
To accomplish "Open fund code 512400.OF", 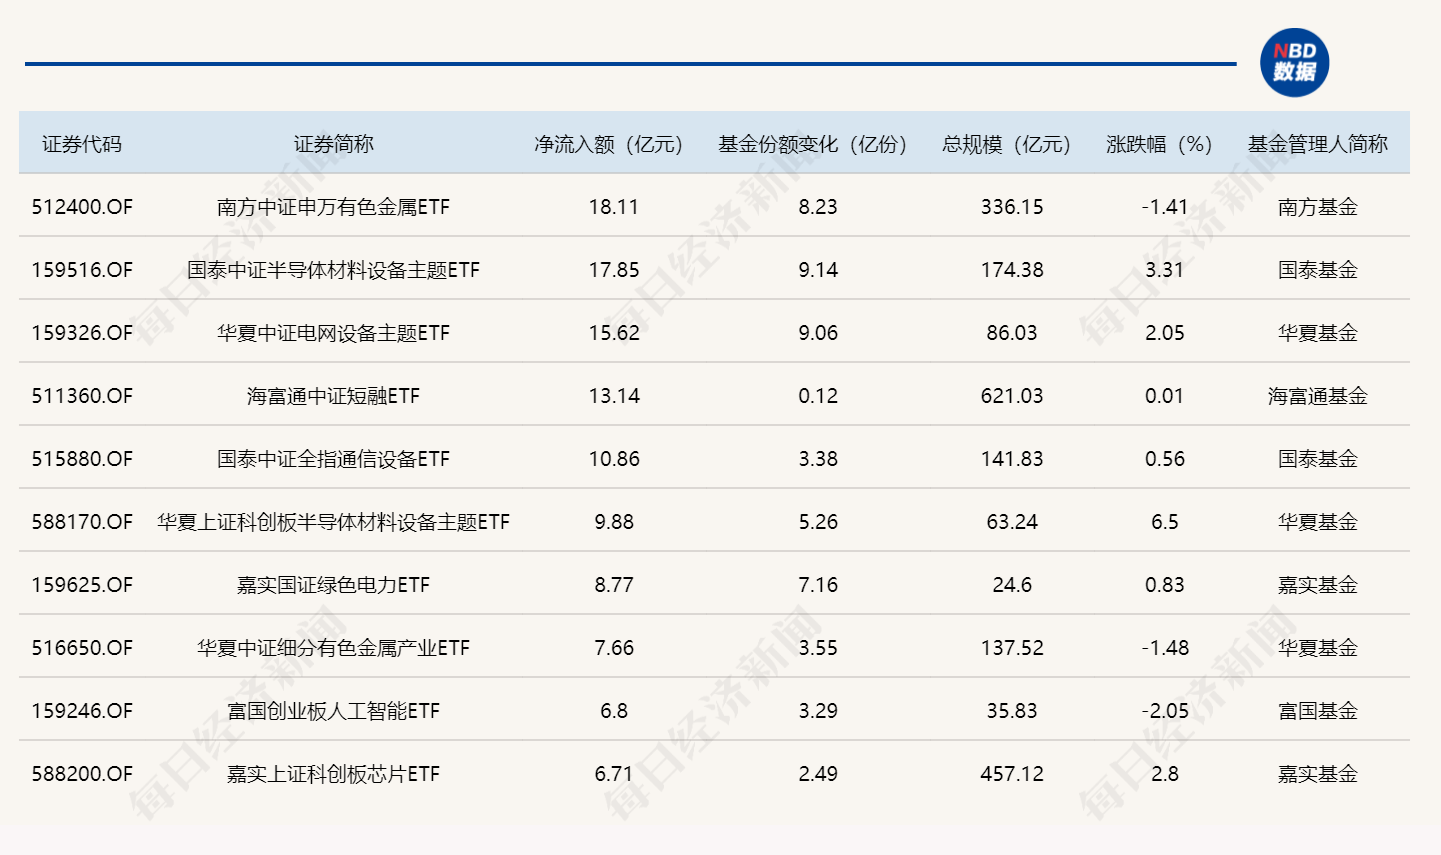I will [x=83, y=207].
